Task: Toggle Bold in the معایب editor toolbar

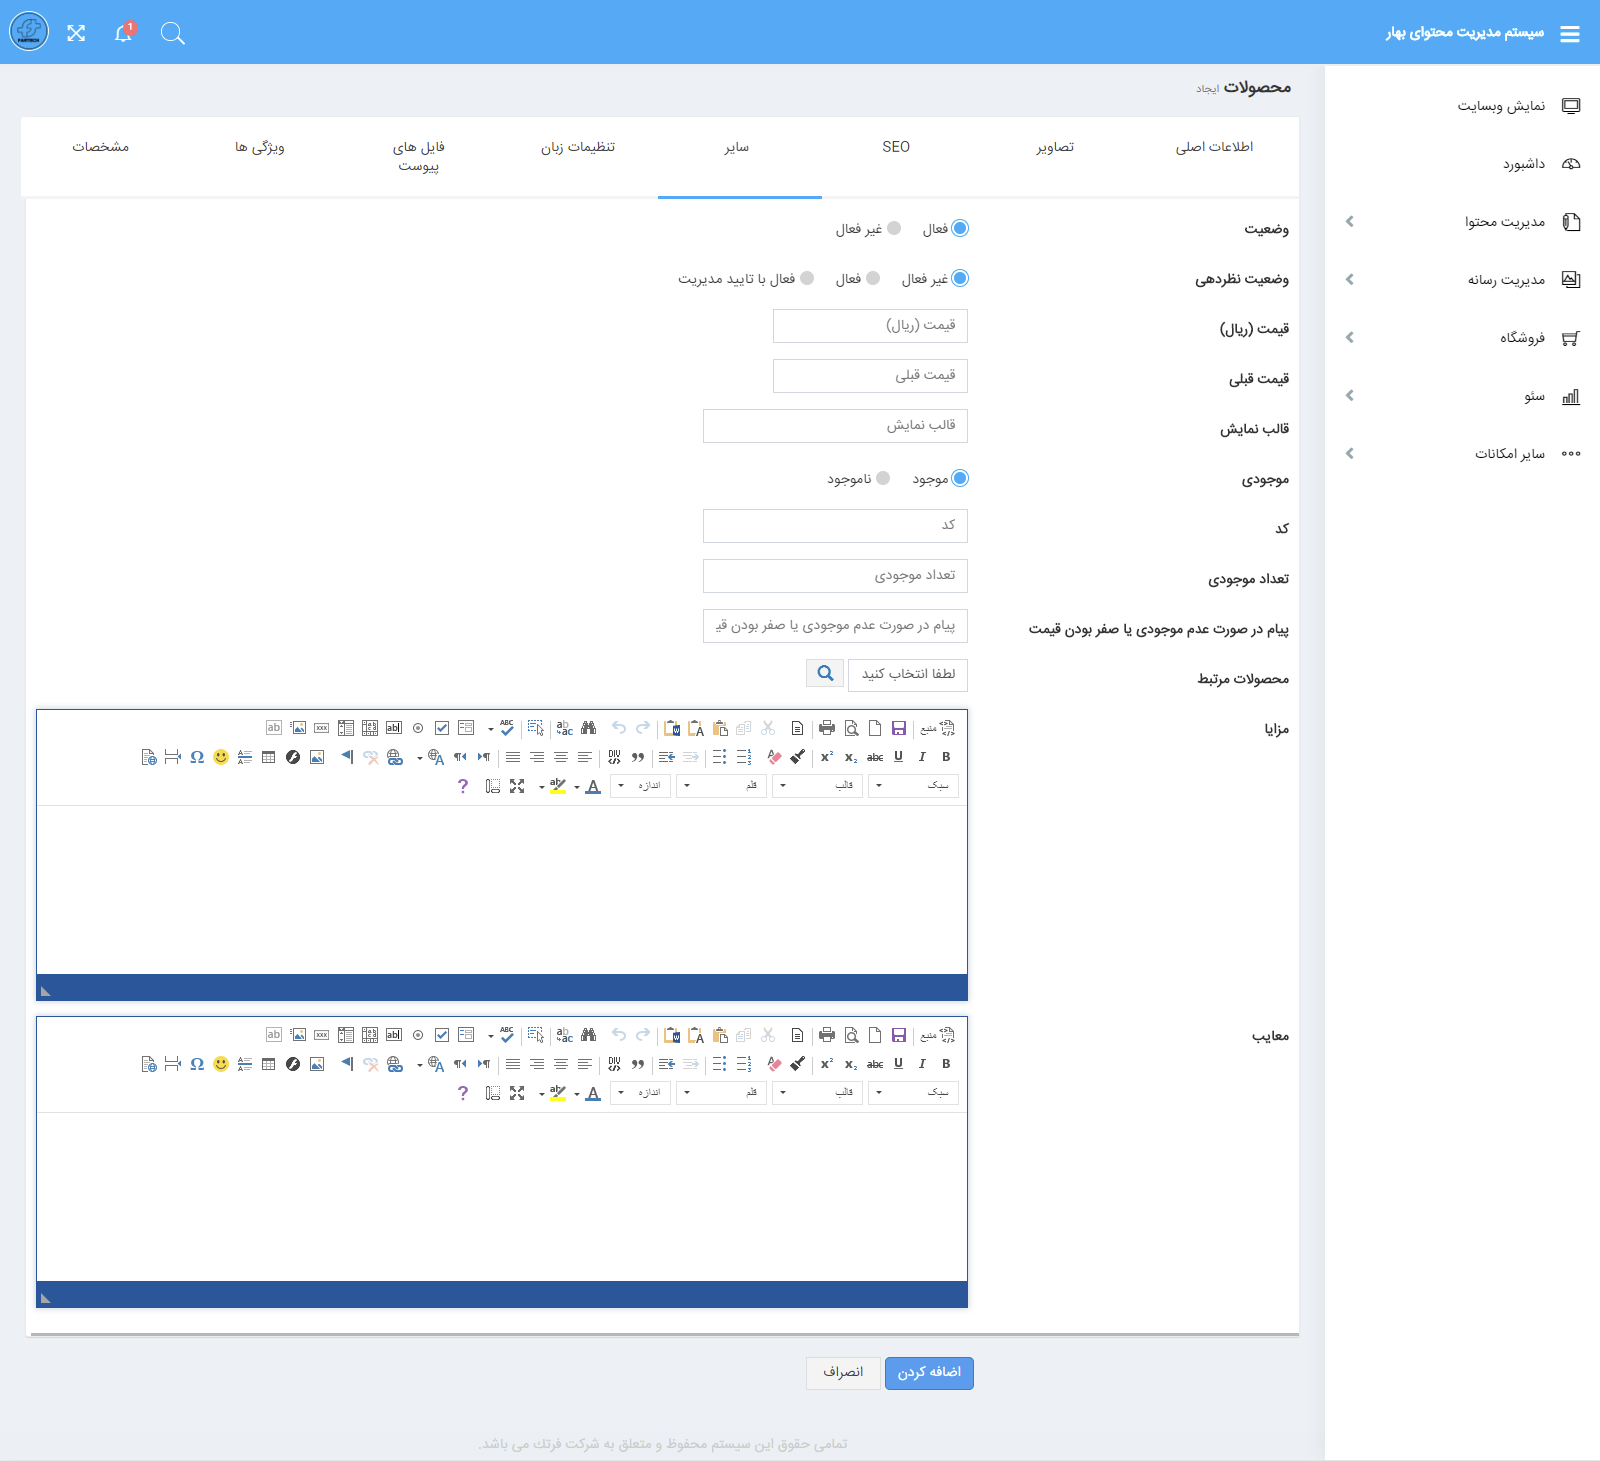Action: pyautogui.click(x=946, y=1064)
